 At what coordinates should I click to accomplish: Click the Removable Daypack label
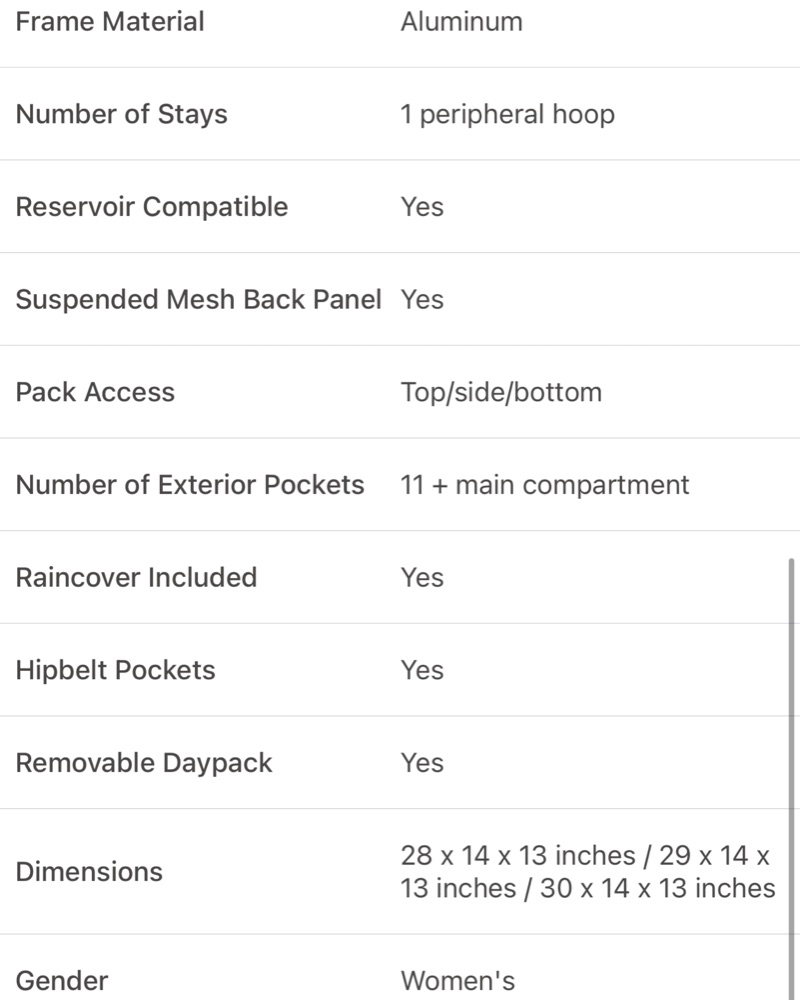[144, 762]
